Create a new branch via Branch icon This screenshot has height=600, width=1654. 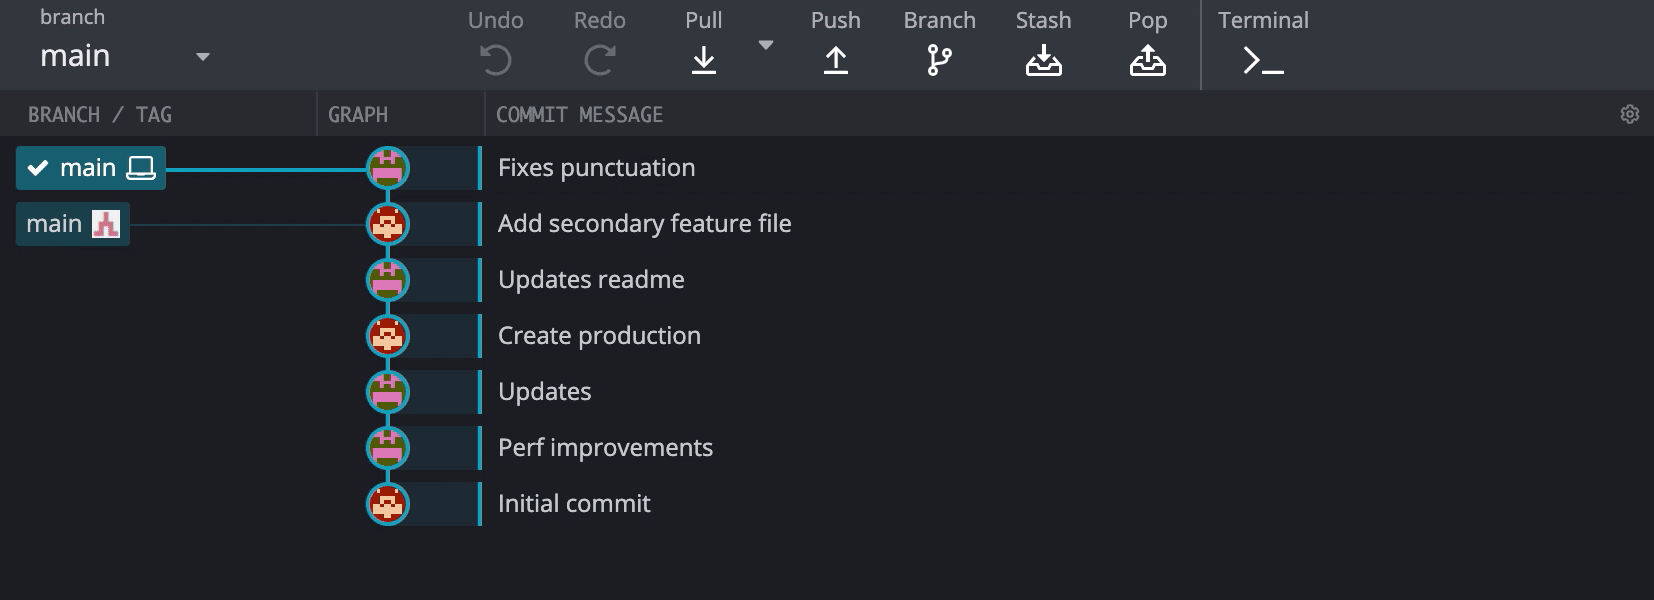point(939,61)
